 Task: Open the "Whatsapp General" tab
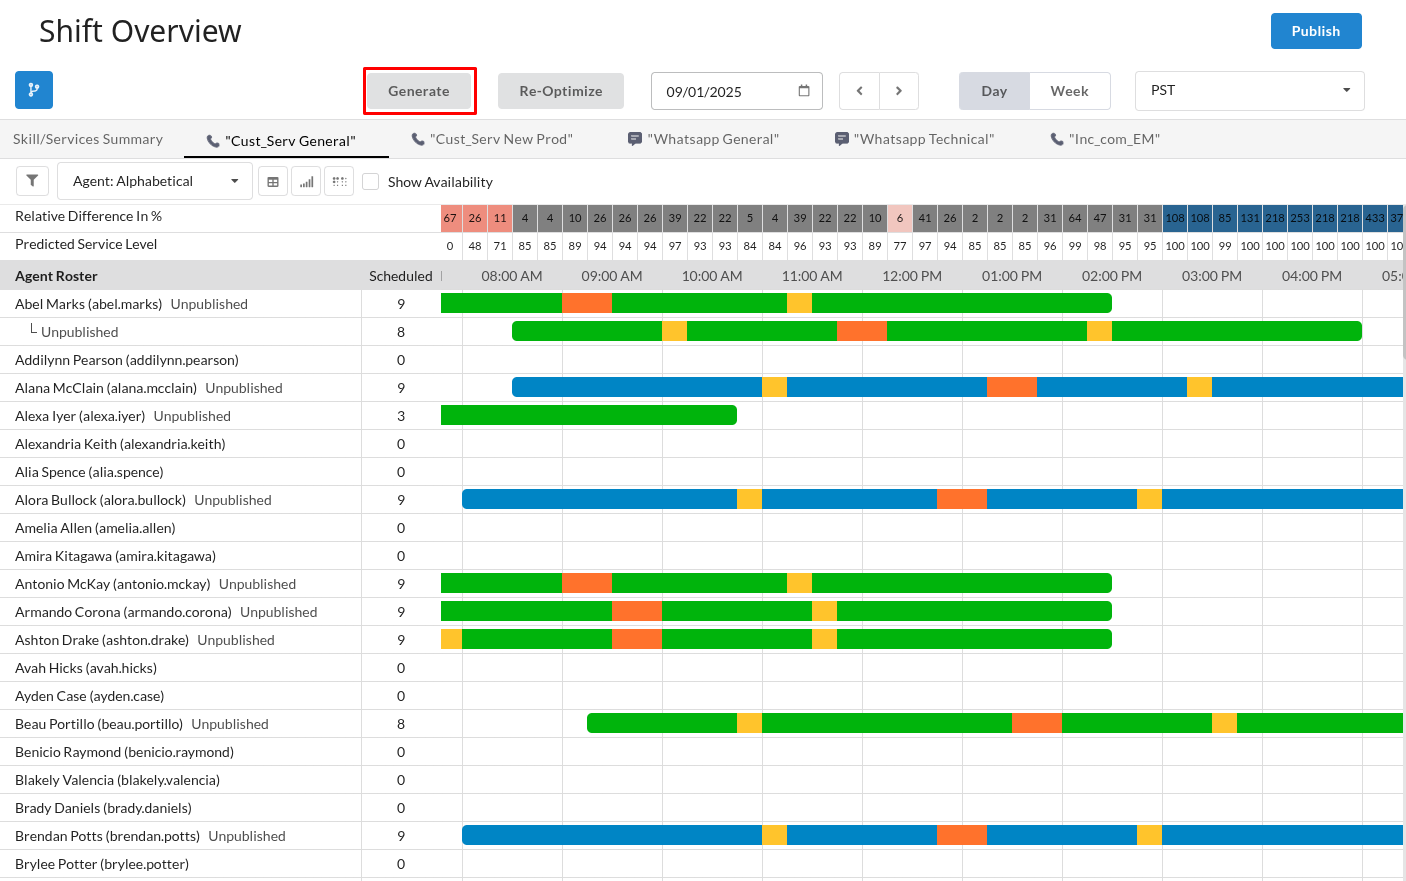click(703, 139)
